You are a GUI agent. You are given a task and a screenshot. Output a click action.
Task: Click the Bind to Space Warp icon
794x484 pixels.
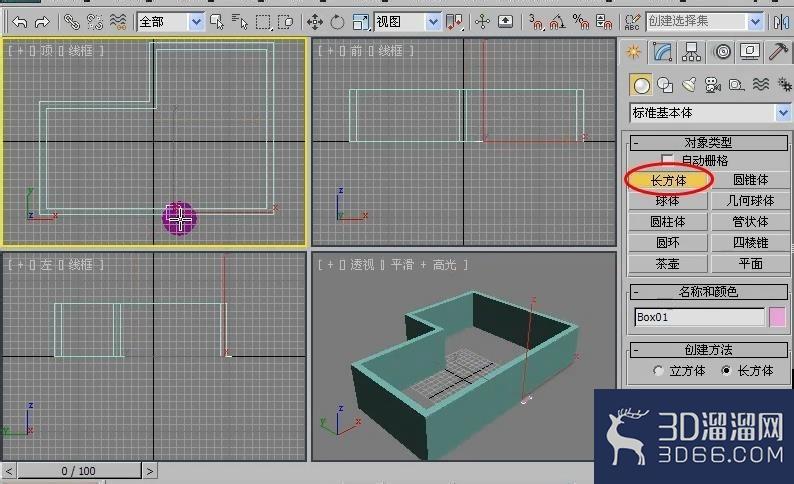click(118, 22)
